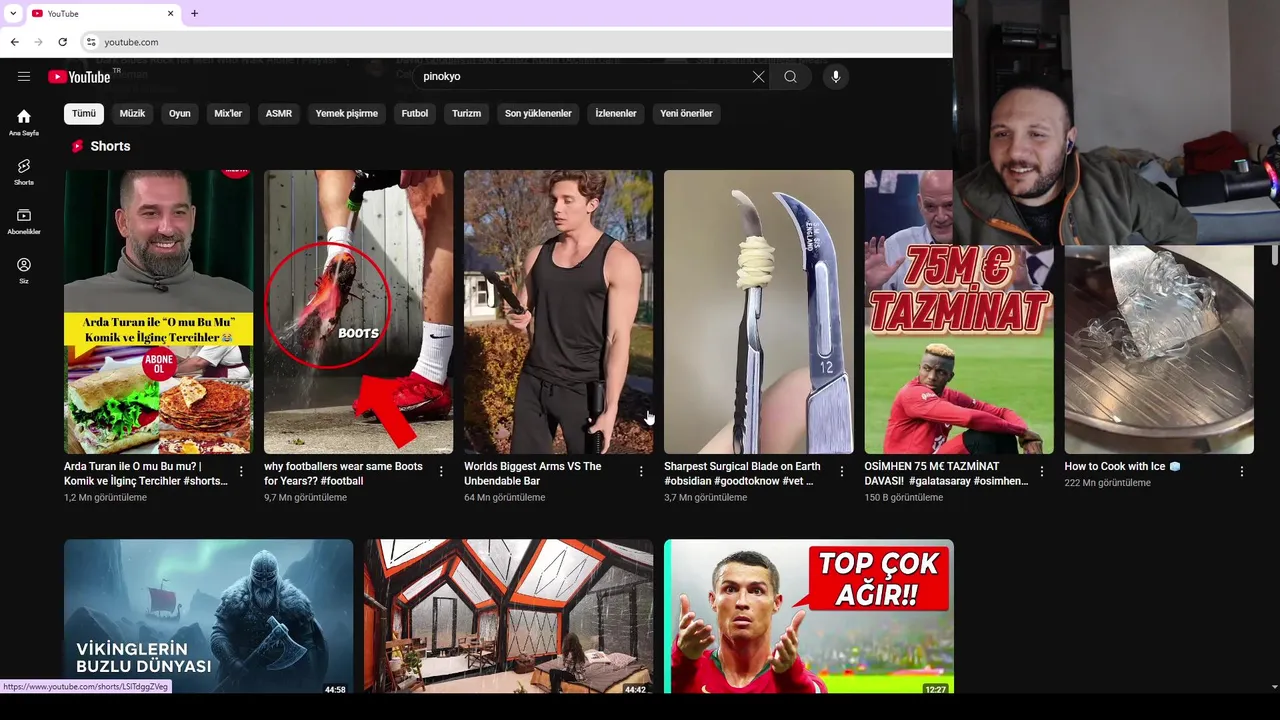Open options for OSİMHEN 75 M€ short
The height and width of the screenshot is (720, 1280).
coord(1041,472)
